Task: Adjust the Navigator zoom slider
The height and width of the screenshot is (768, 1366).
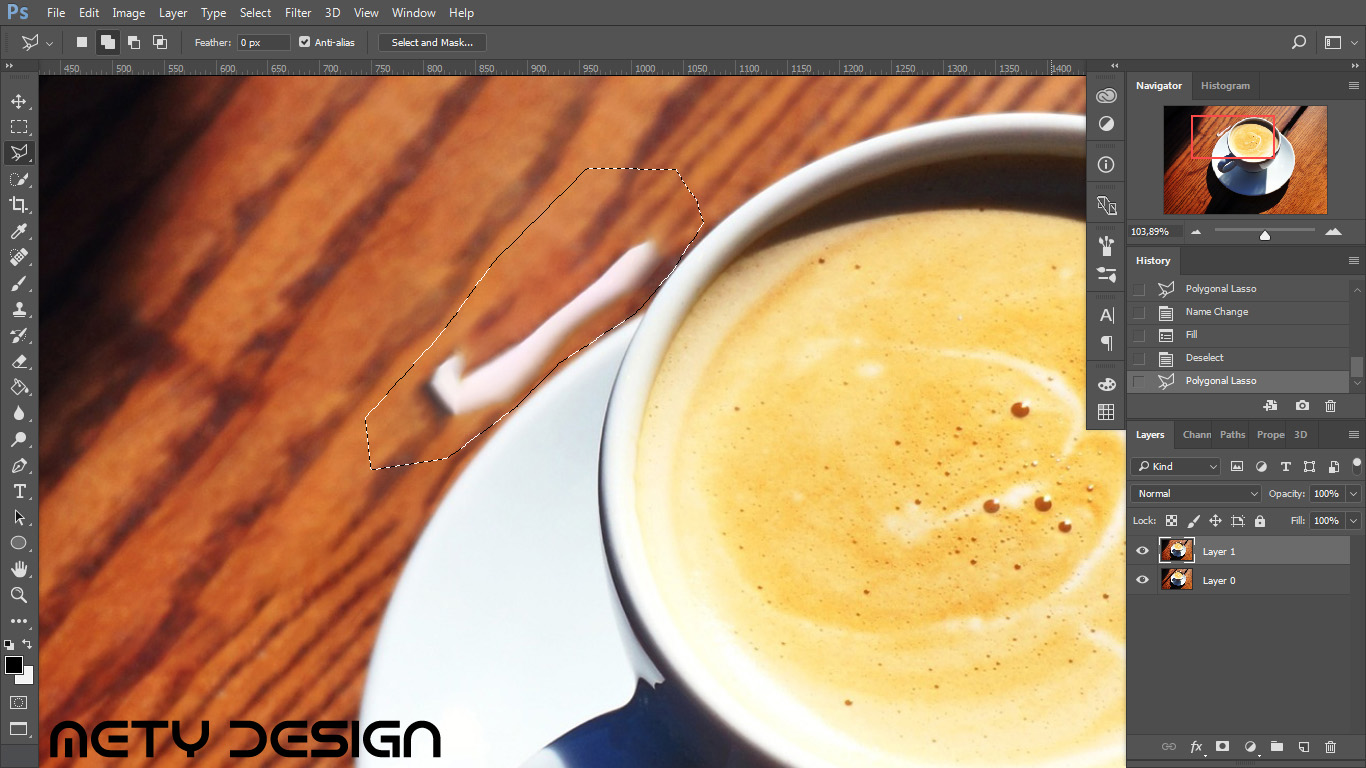Action: [x=1265, y=234]
